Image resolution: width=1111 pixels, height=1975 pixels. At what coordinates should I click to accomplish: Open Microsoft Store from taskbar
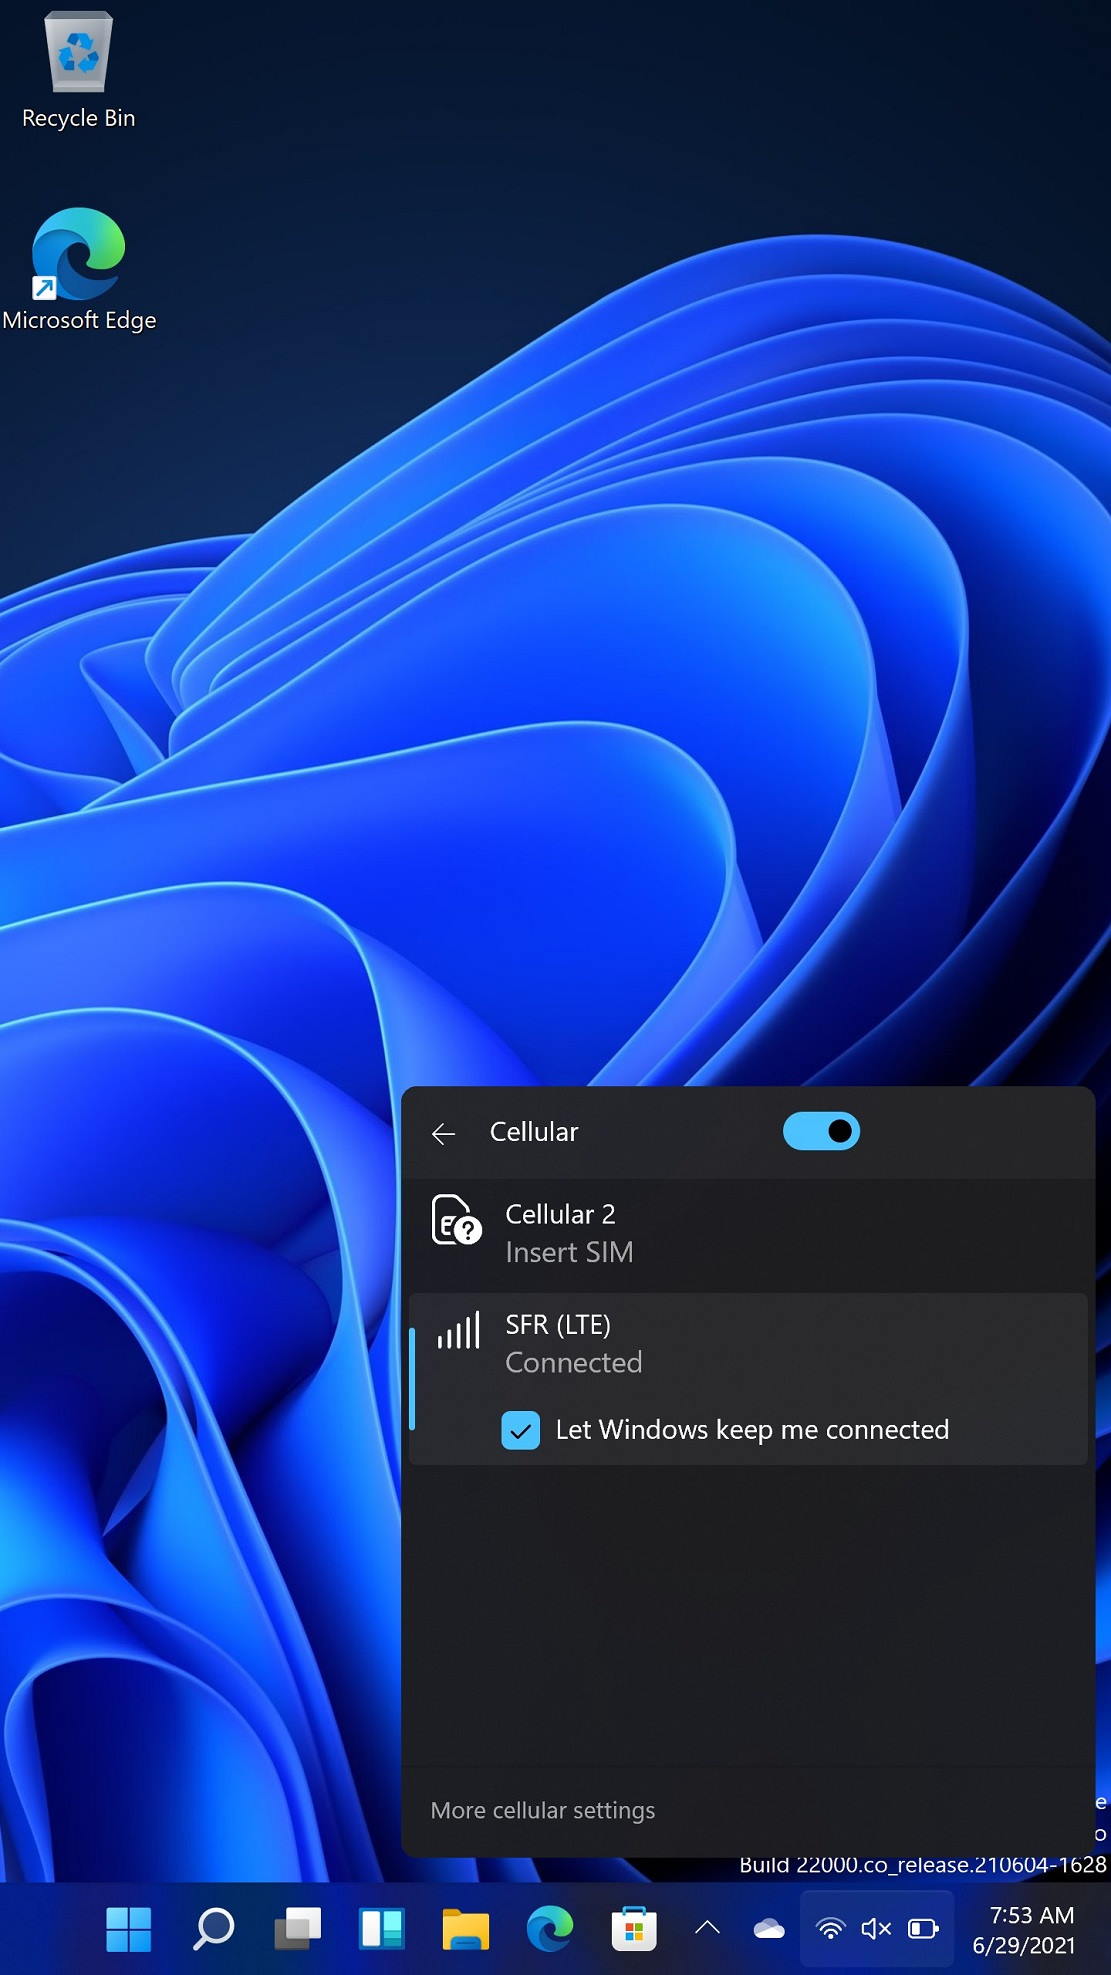coord(634,1929)
